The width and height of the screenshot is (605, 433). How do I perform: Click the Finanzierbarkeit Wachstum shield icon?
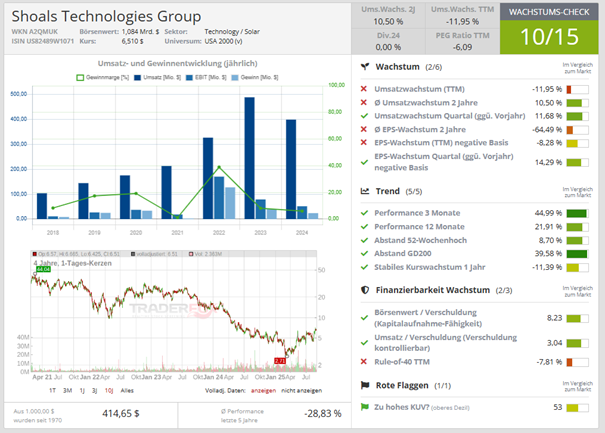coord(365,290)
